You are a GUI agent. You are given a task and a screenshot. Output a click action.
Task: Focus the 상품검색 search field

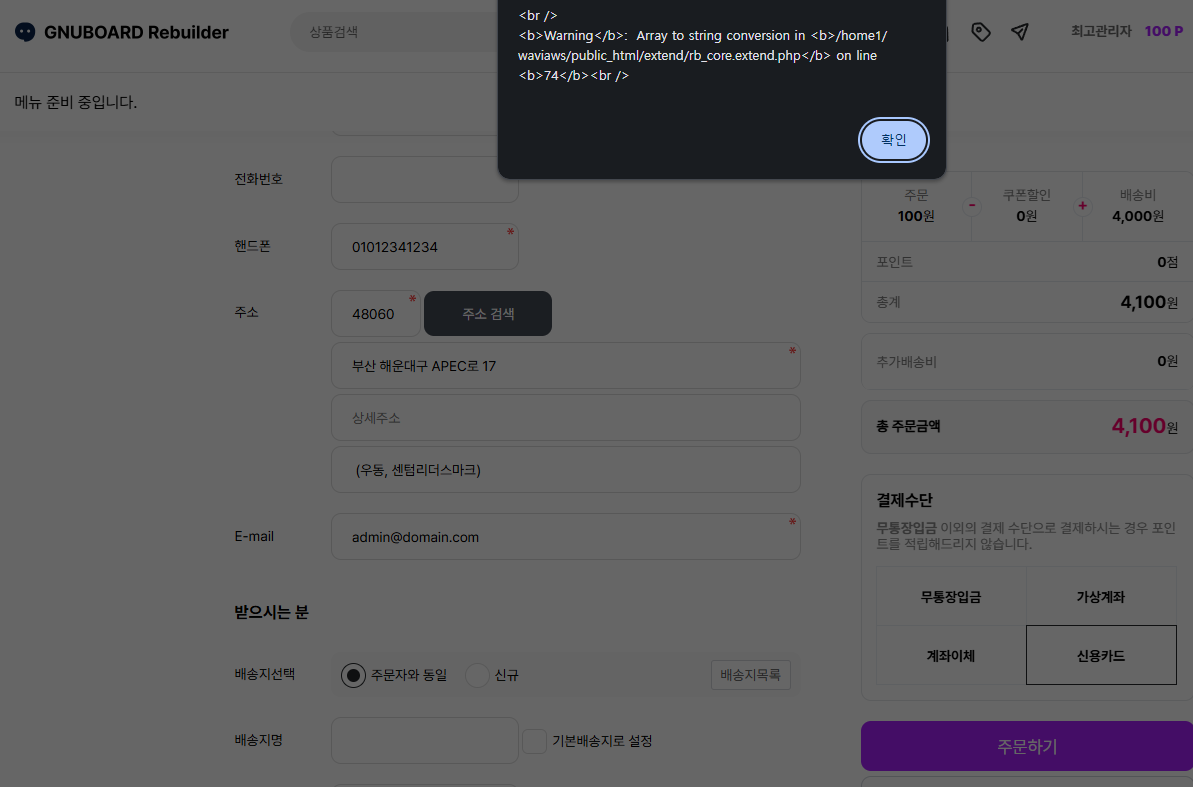pos(396,32)
